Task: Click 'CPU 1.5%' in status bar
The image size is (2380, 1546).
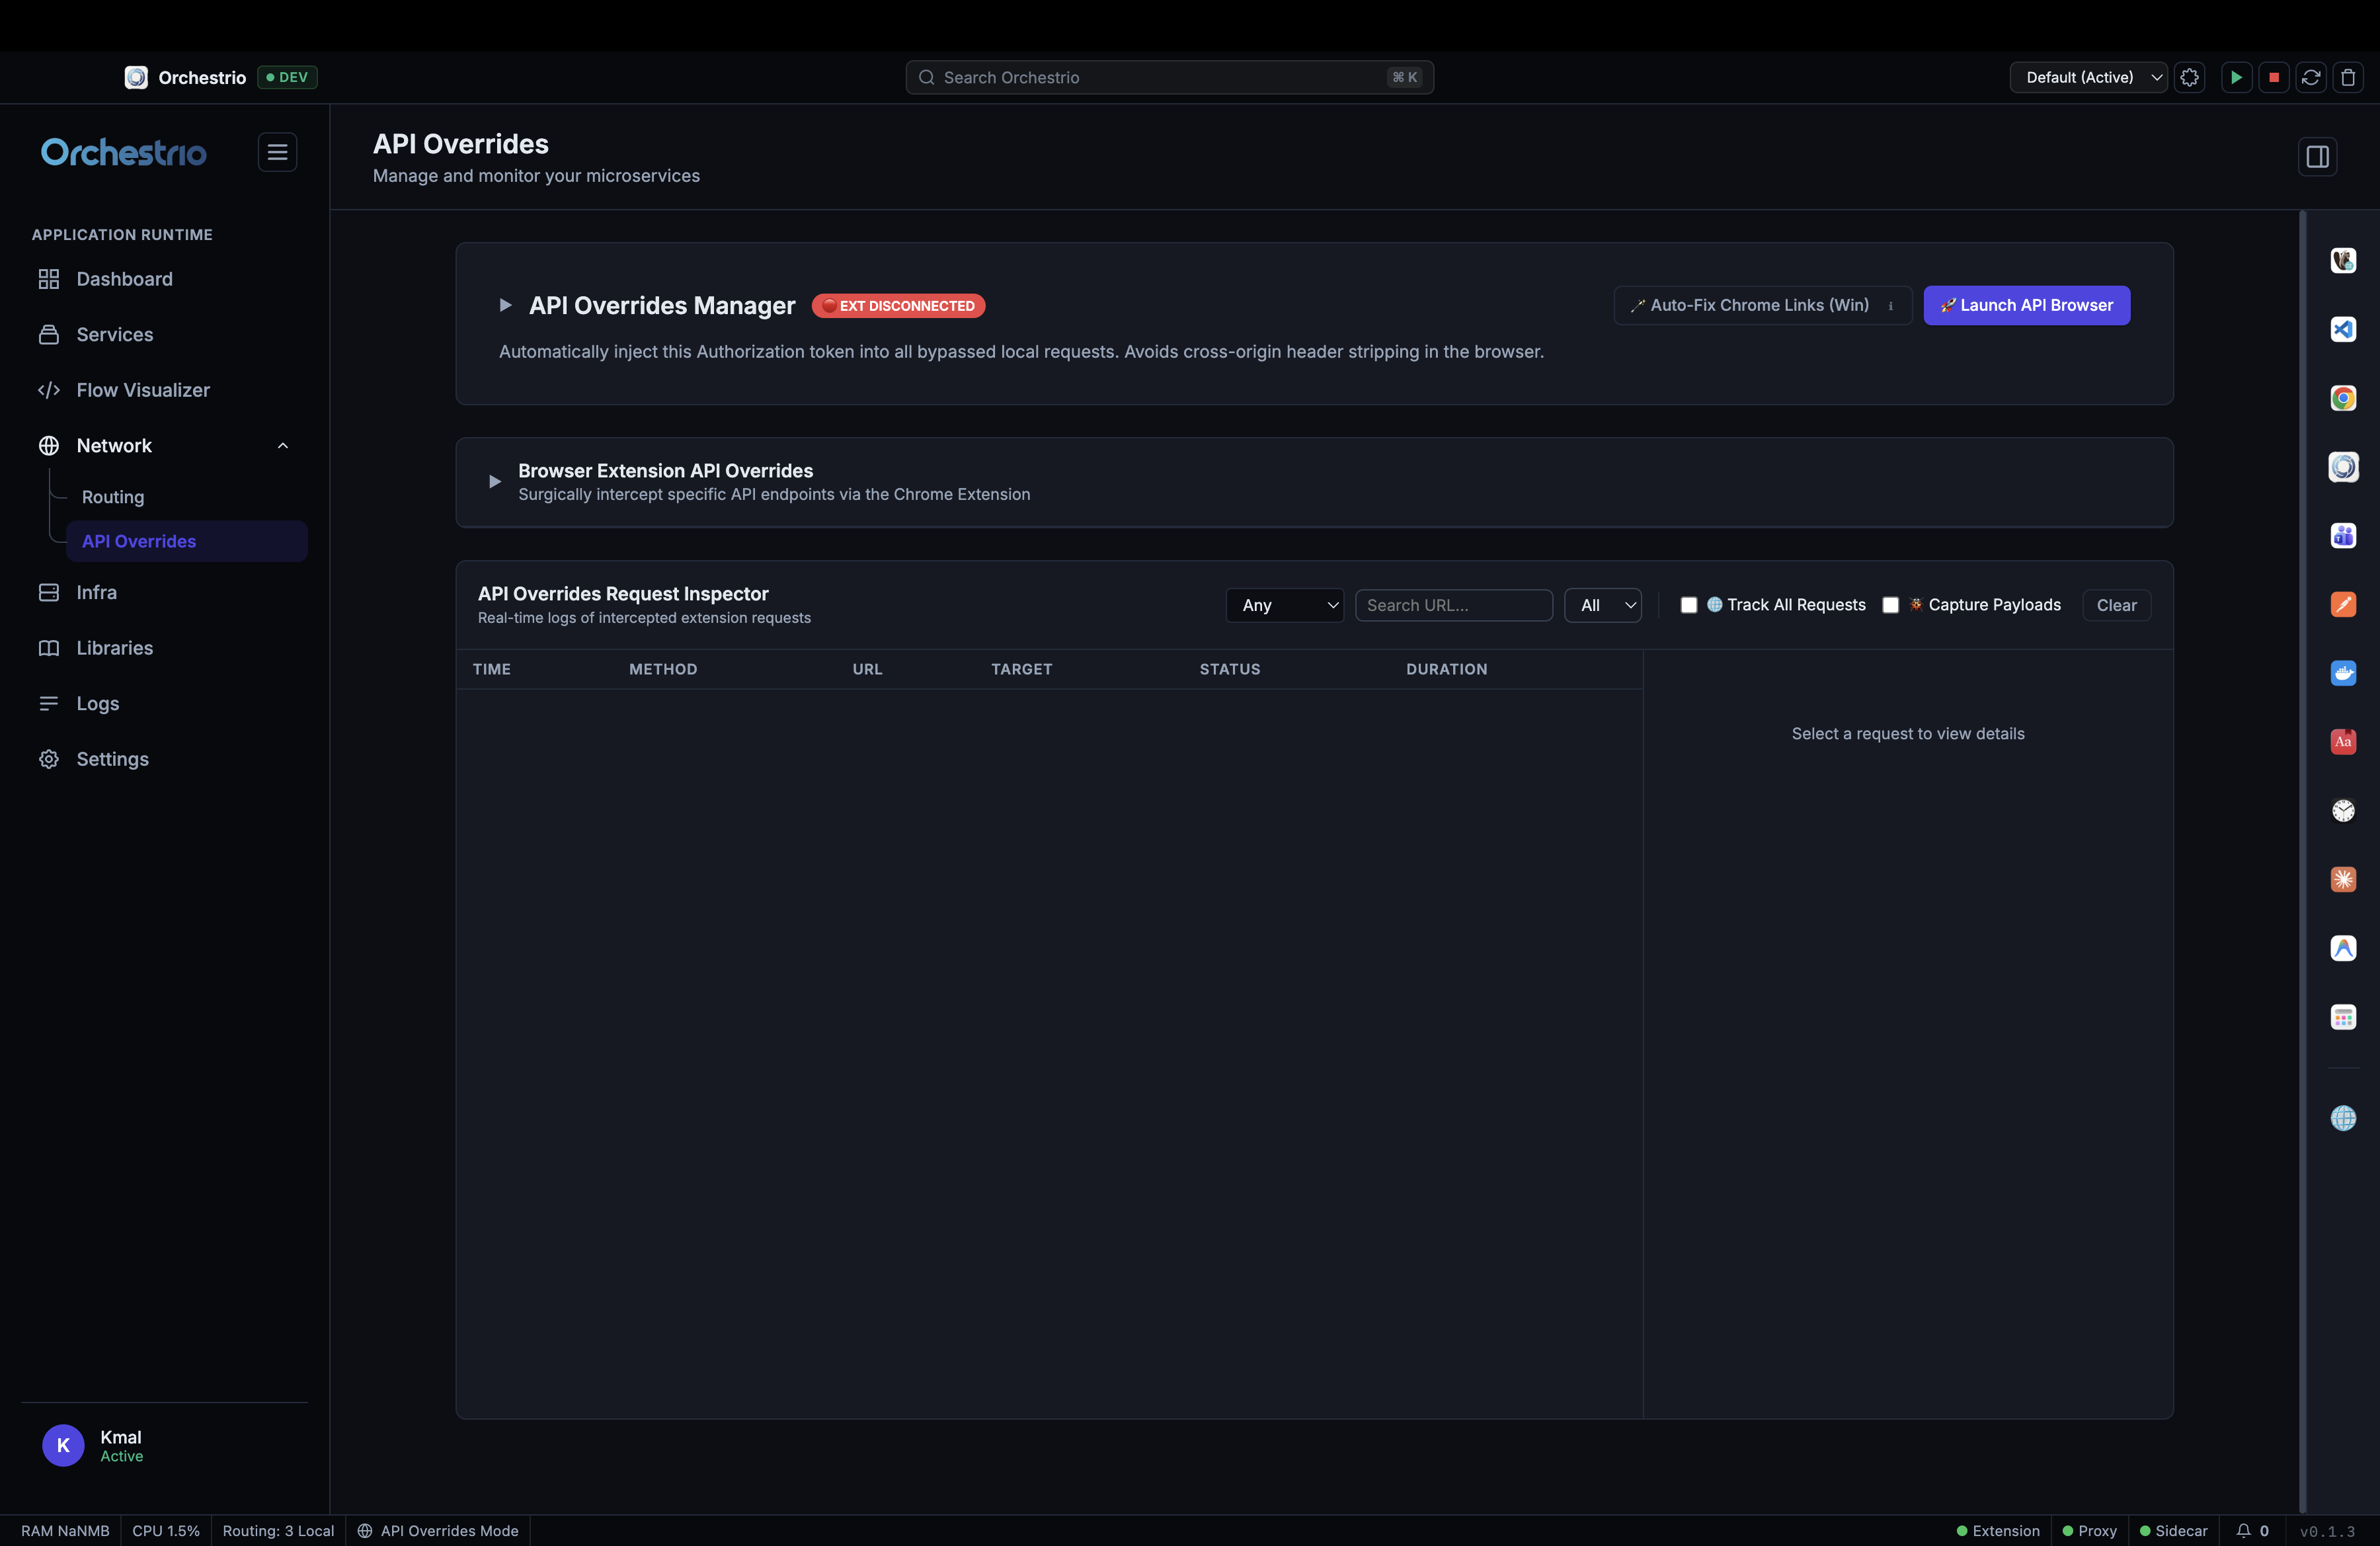Action: coord(166,1531)
